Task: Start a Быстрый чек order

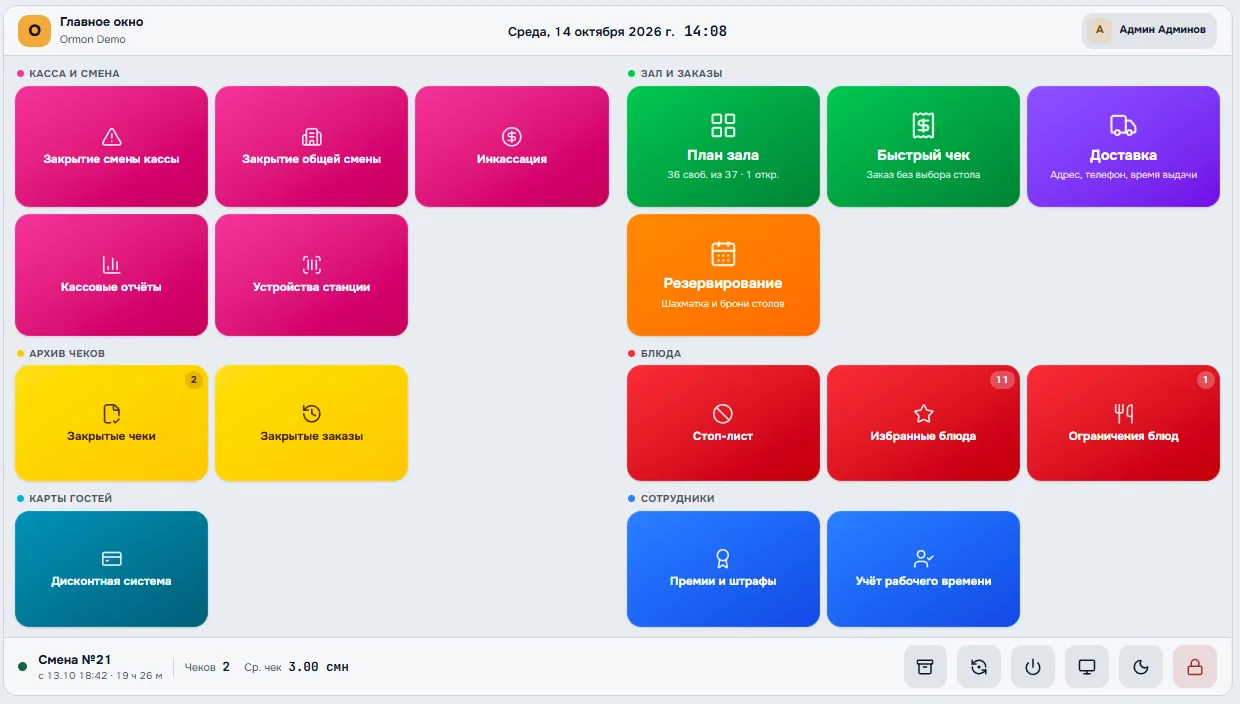Action: pyautogui.click(x=923, y=146)
